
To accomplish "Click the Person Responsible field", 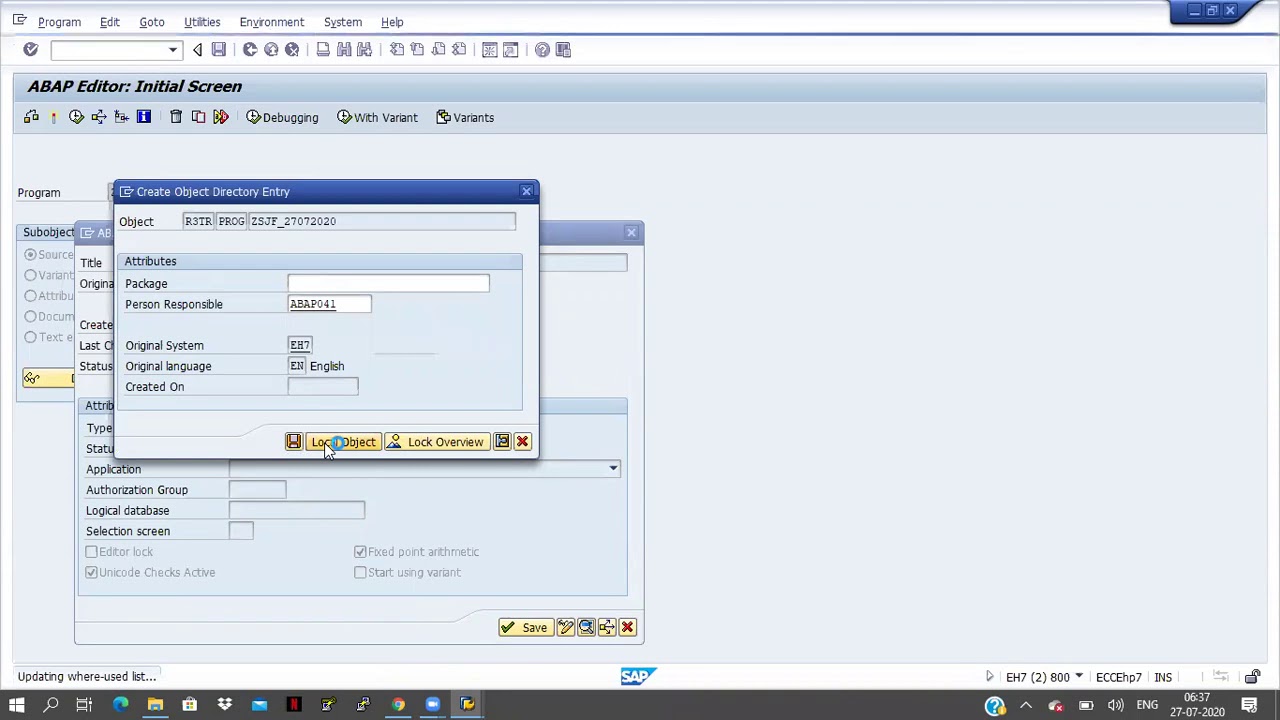I will tap(329, 304).
